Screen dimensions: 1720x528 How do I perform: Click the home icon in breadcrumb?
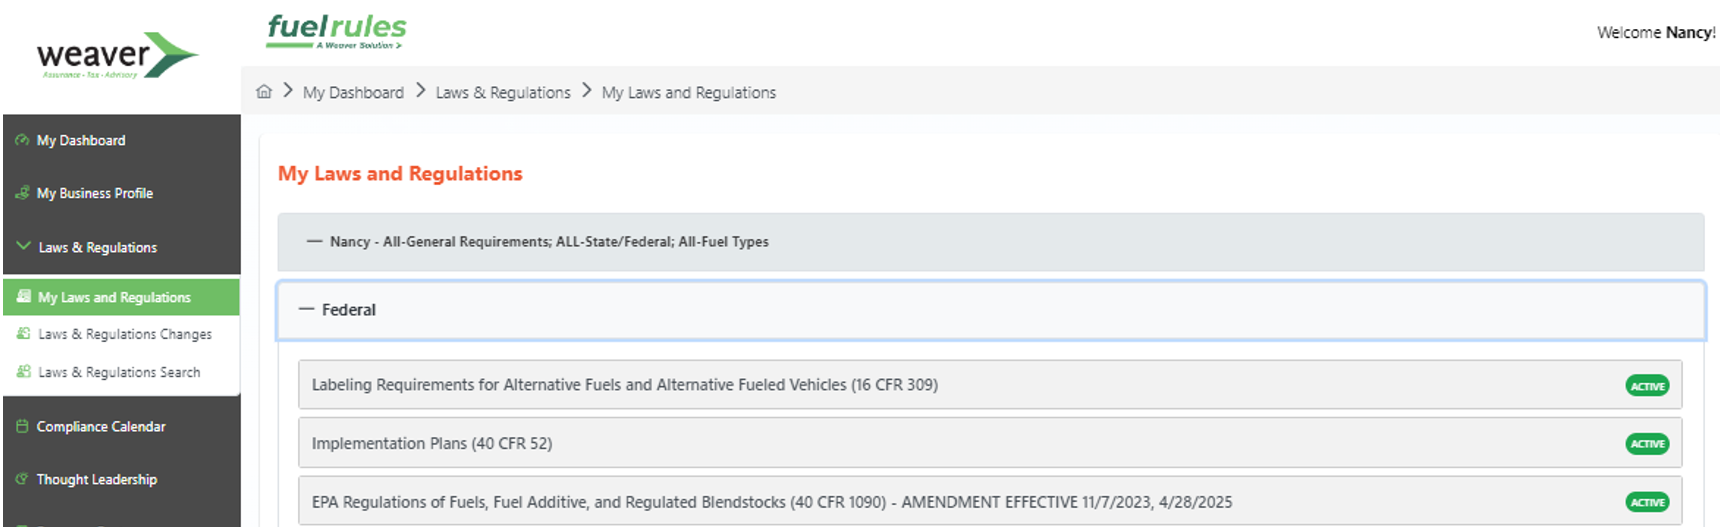tap(264, 92)
